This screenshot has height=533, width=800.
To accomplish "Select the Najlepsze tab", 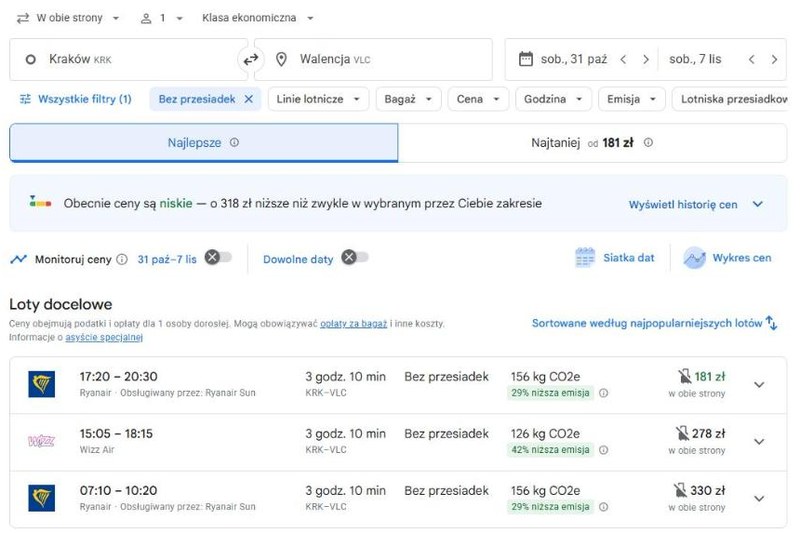I will click(204, 143).
